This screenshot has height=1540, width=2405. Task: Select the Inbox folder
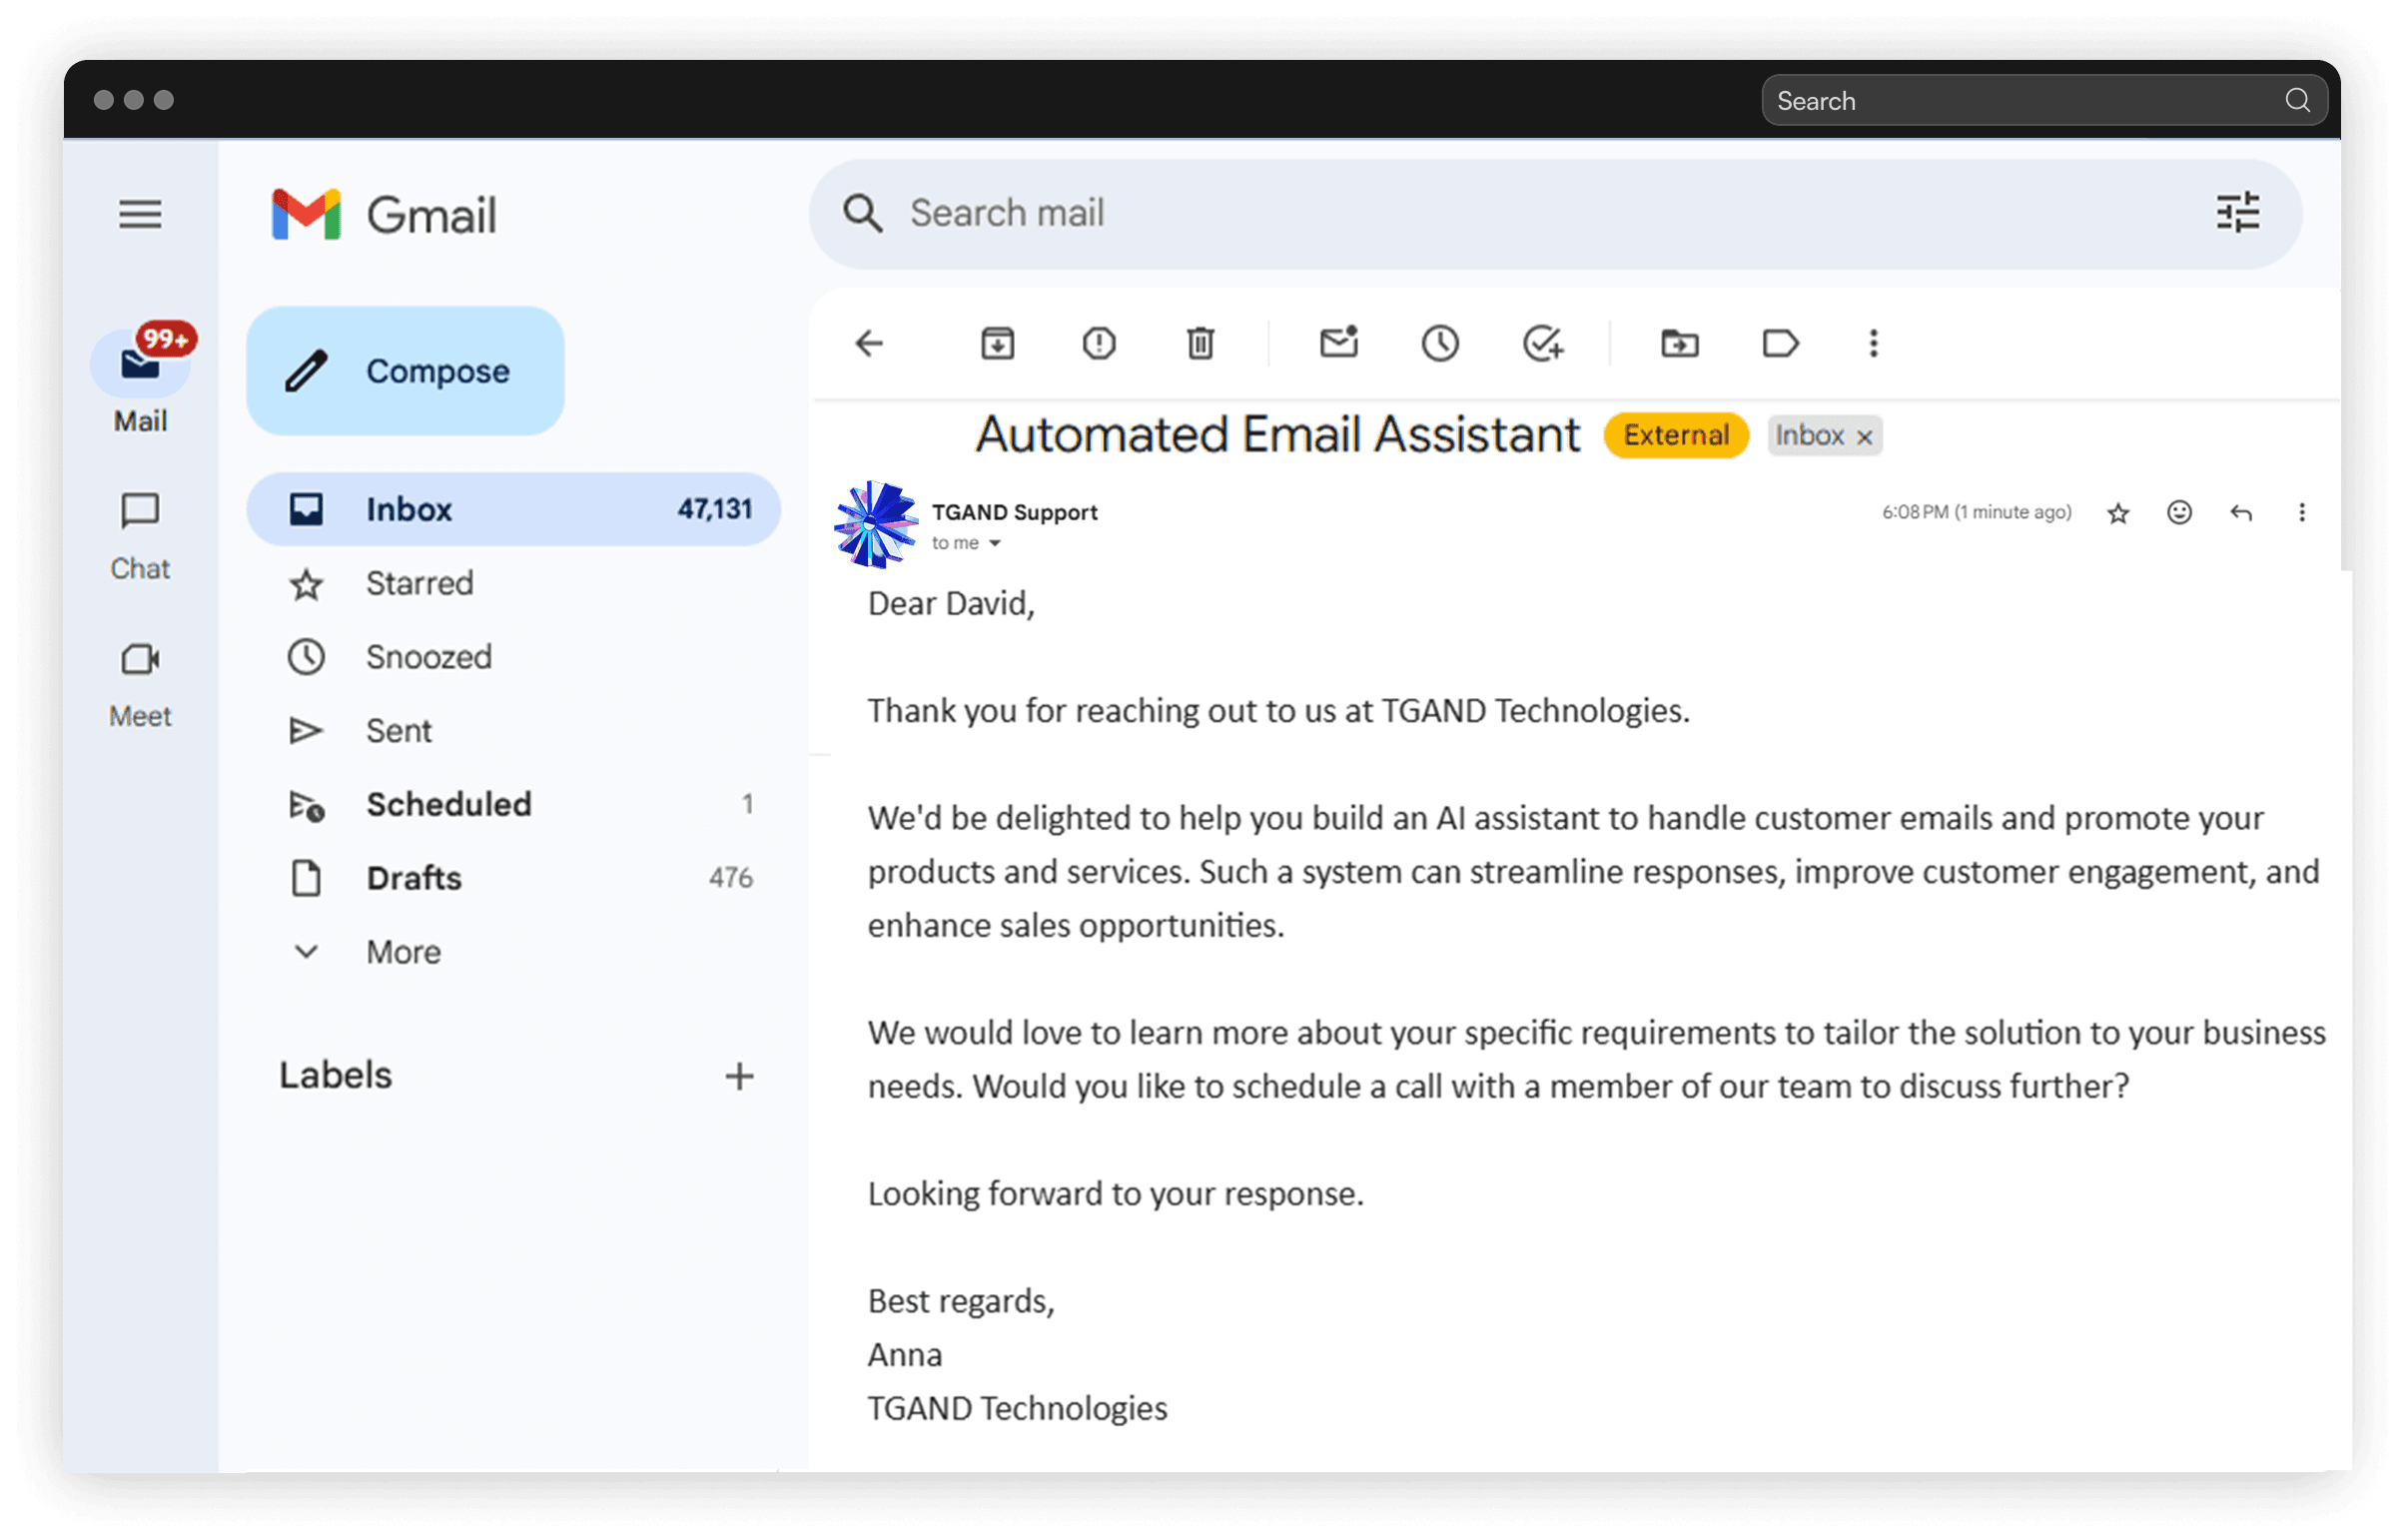(x=513, y=509)
